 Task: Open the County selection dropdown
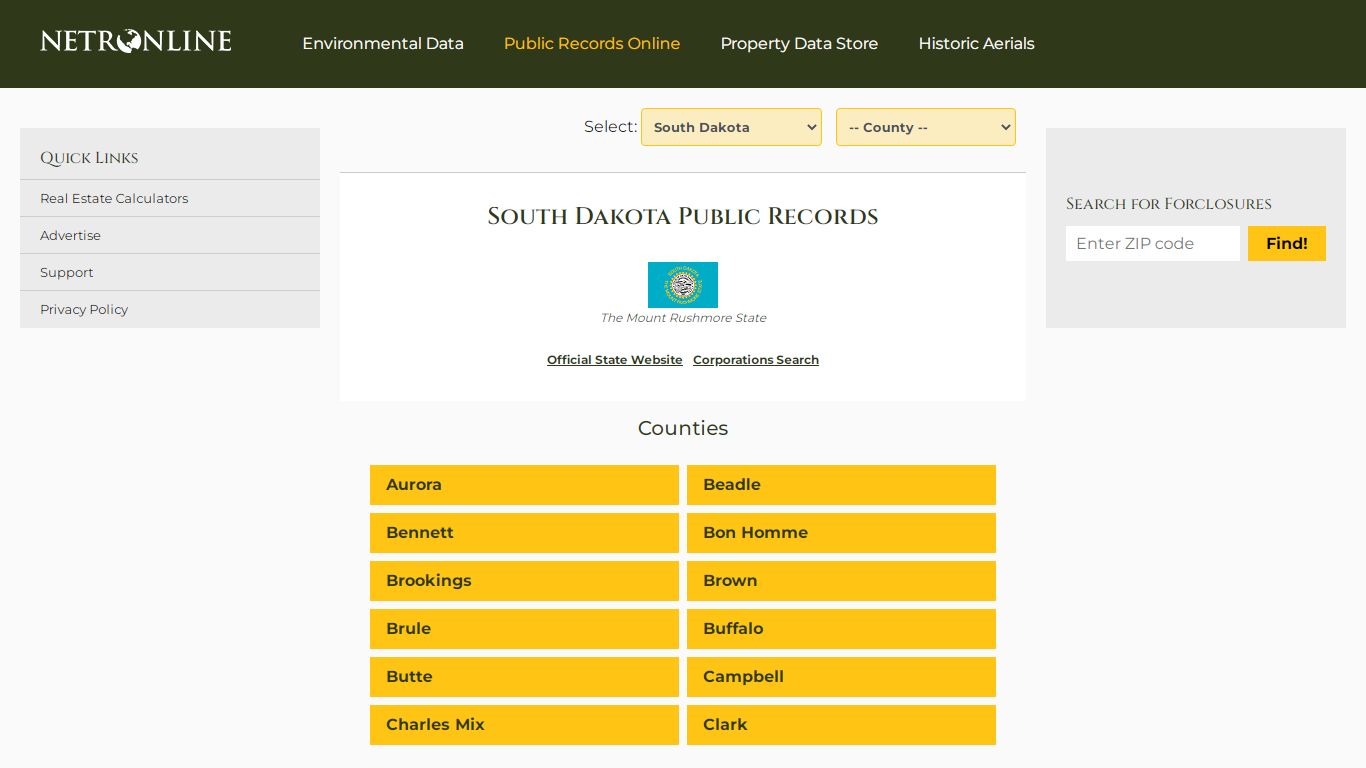coord(926,127)
